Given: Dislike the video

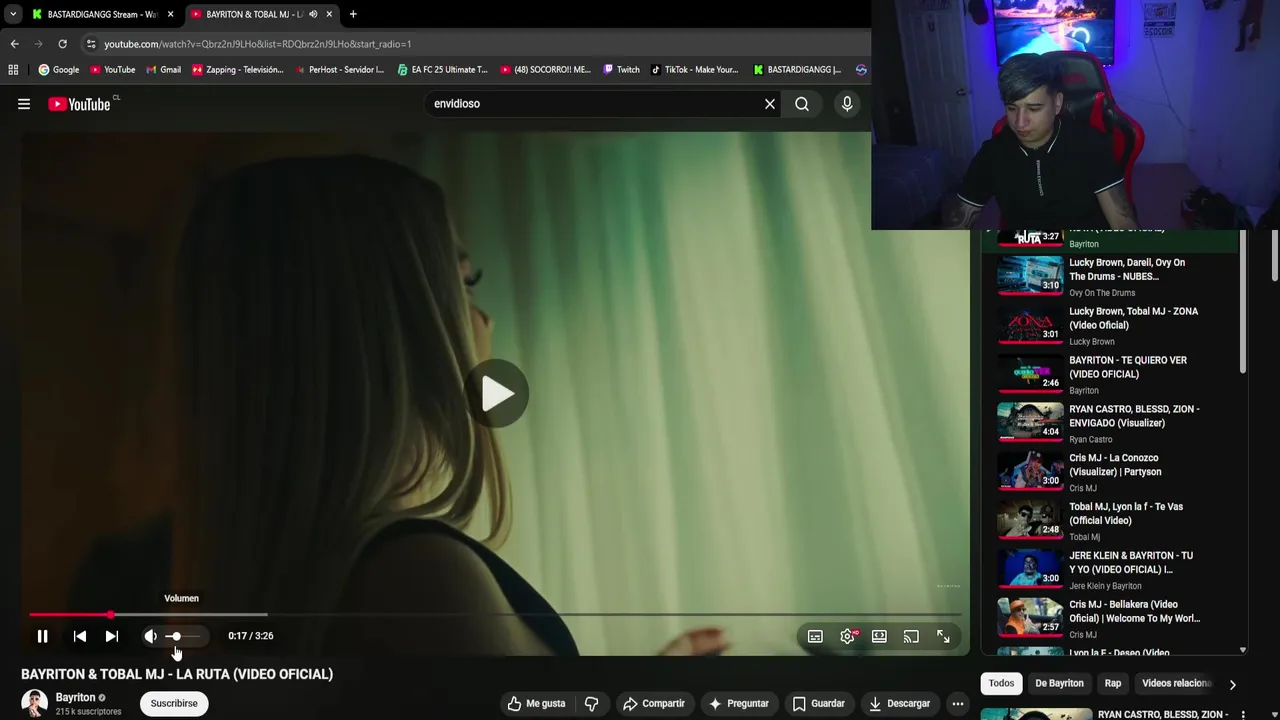Looking at the screenshot, I should click(x=591, y=703).
